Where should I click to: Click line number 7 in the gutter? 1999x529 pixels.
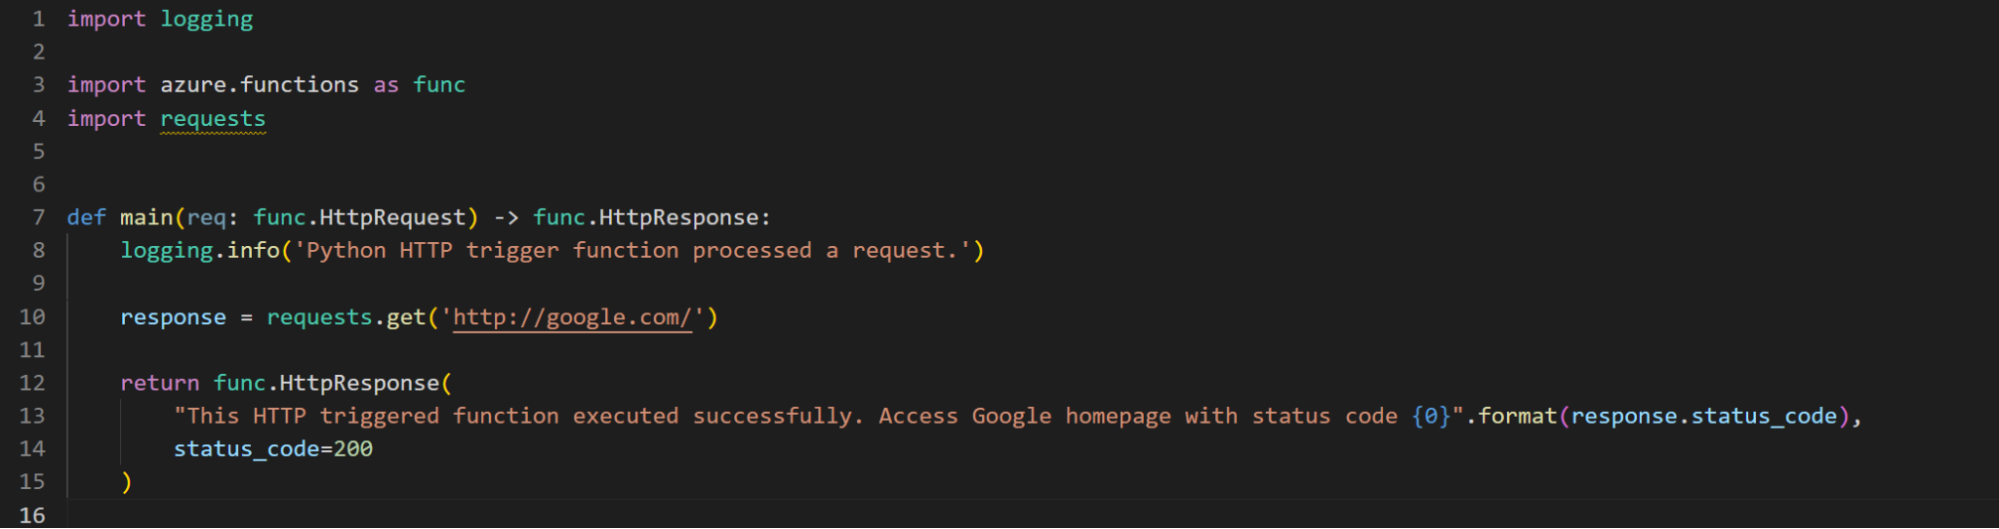click(38, 218)
